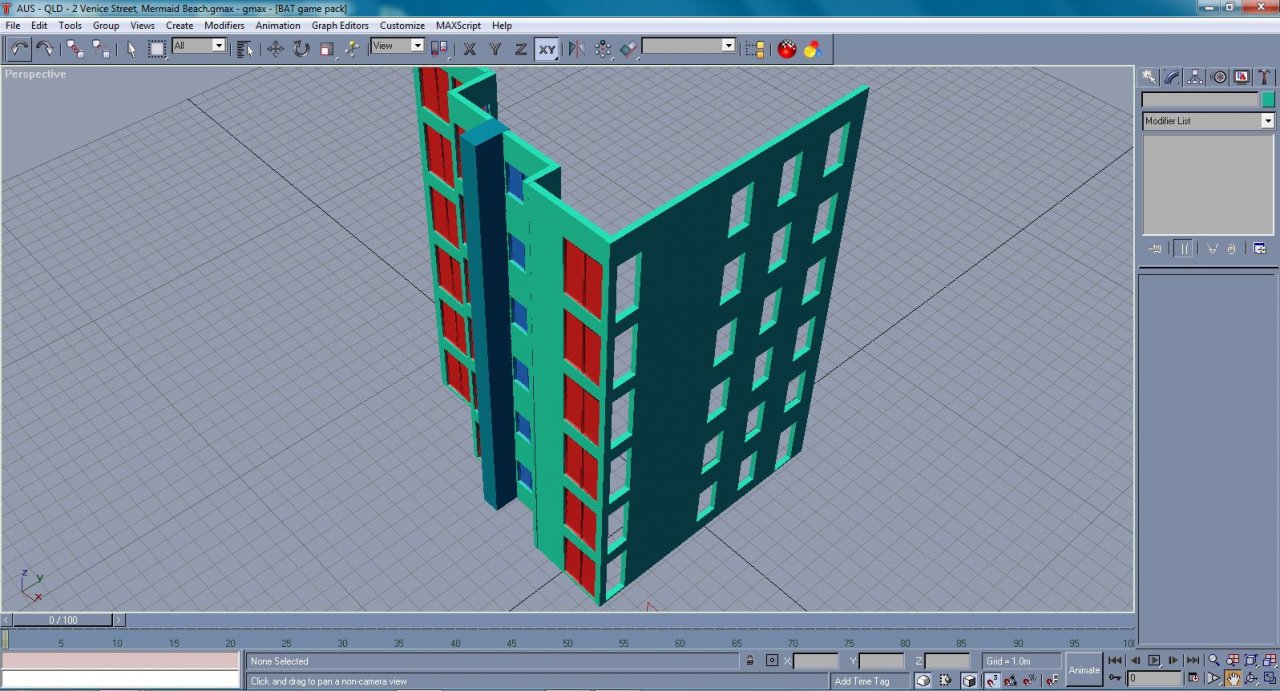
Task: Toggle the Angle Snap button
Action: tap(1011, 680)
